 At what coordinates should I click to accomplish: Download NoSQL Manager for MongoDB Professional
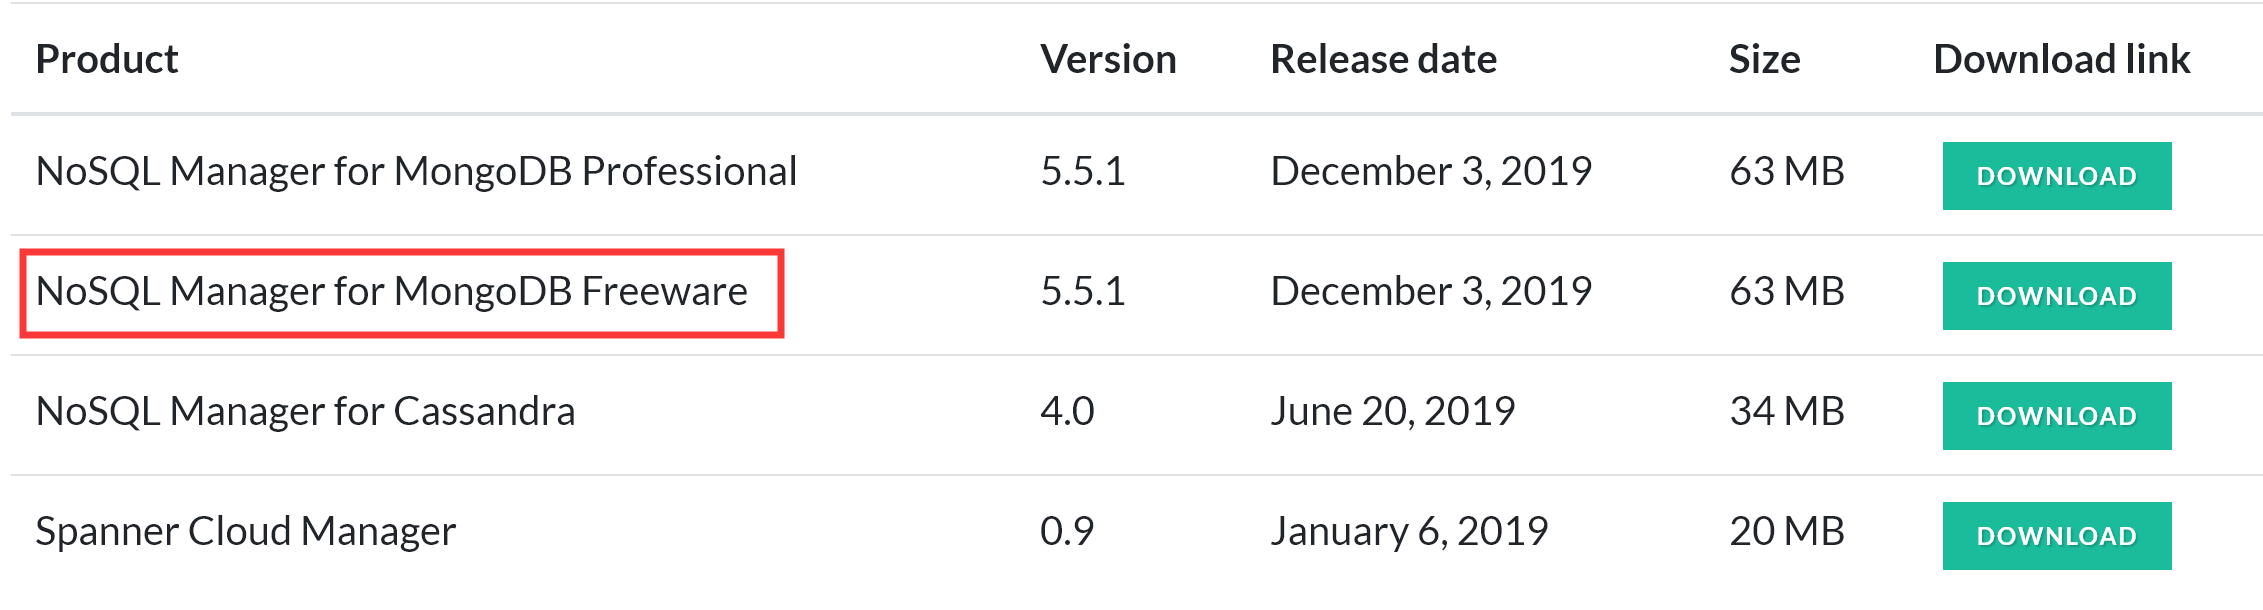click(2055, 174)
